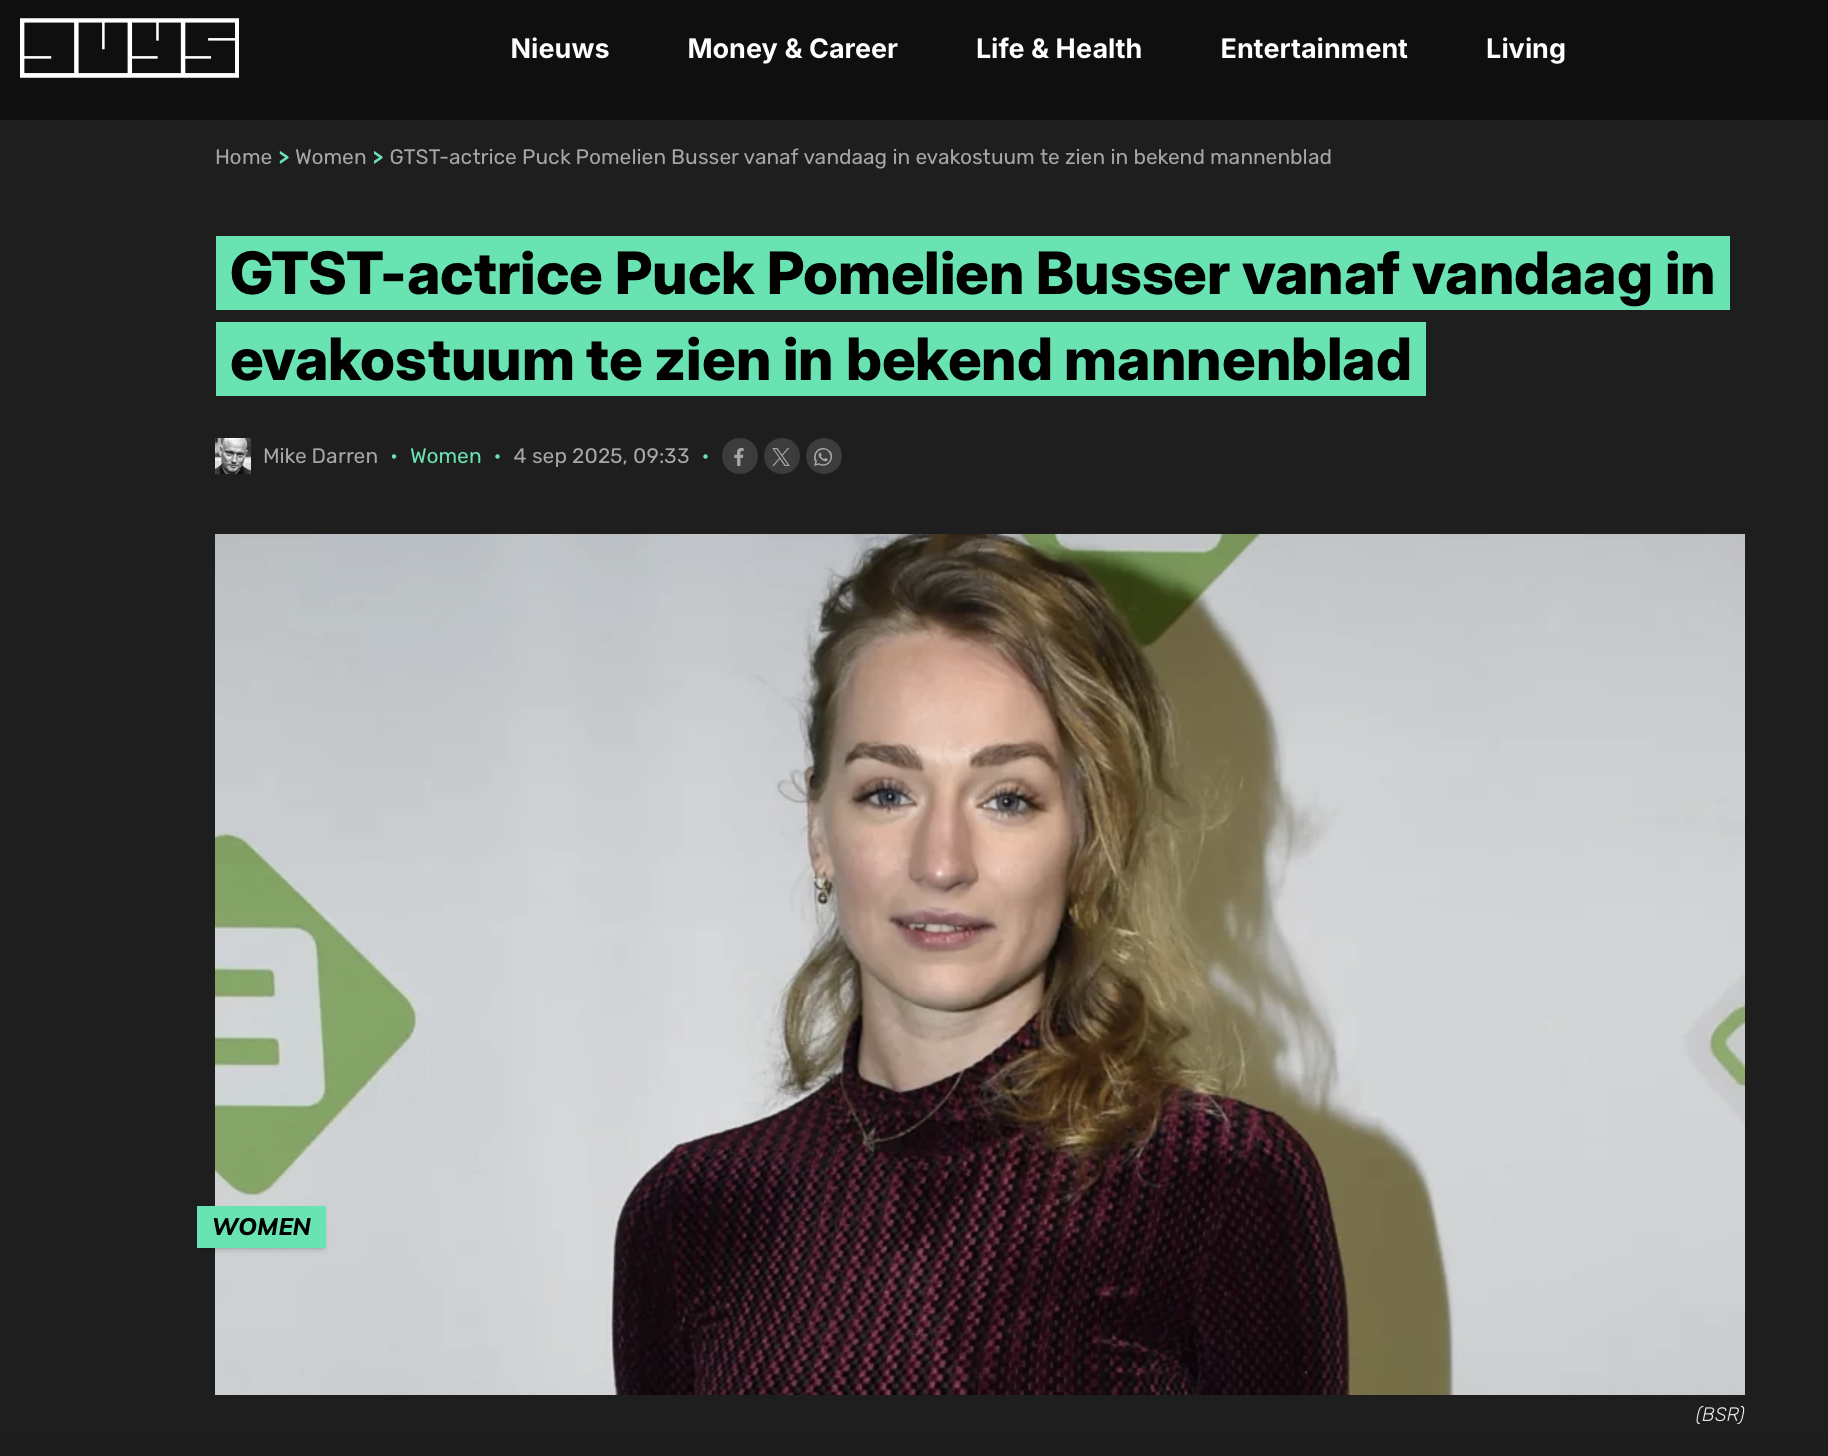The width and height of the screenshot is (1828, 1456).
Task: Click the green-highlighted article headline
Action: point(972,316)
